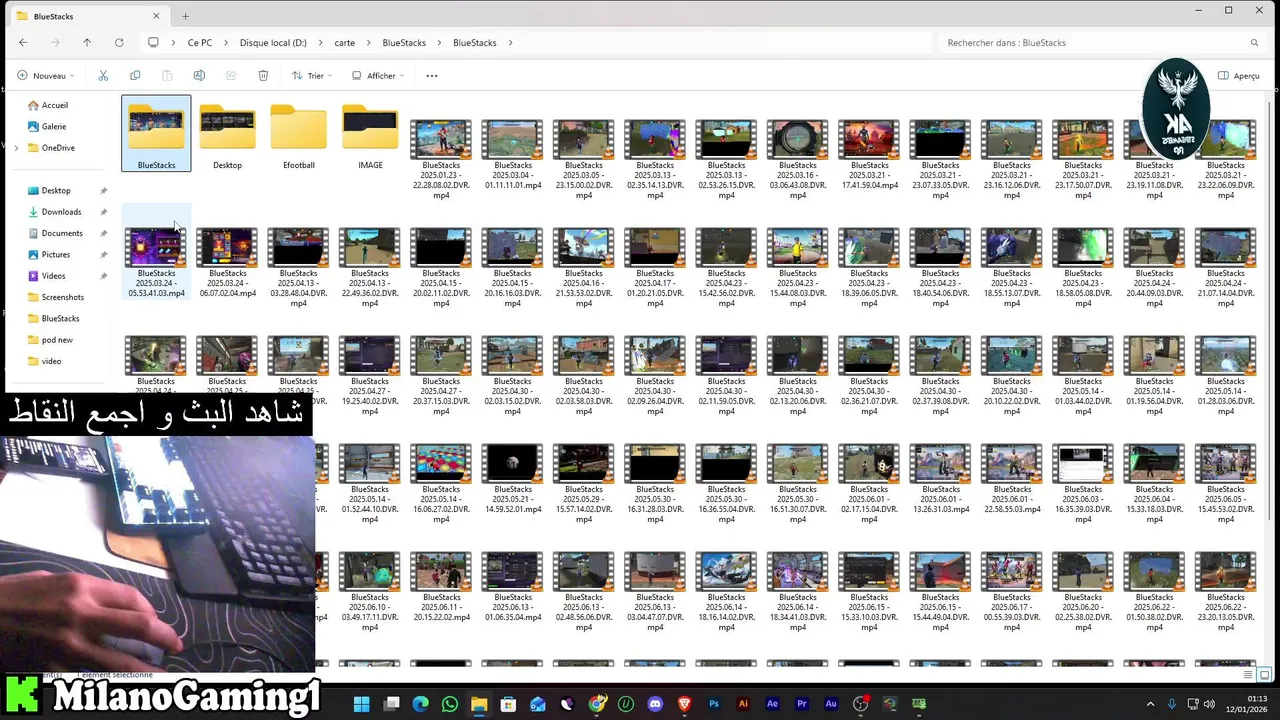Click the Cut scissors icon in toolbar

coord(103,76)
